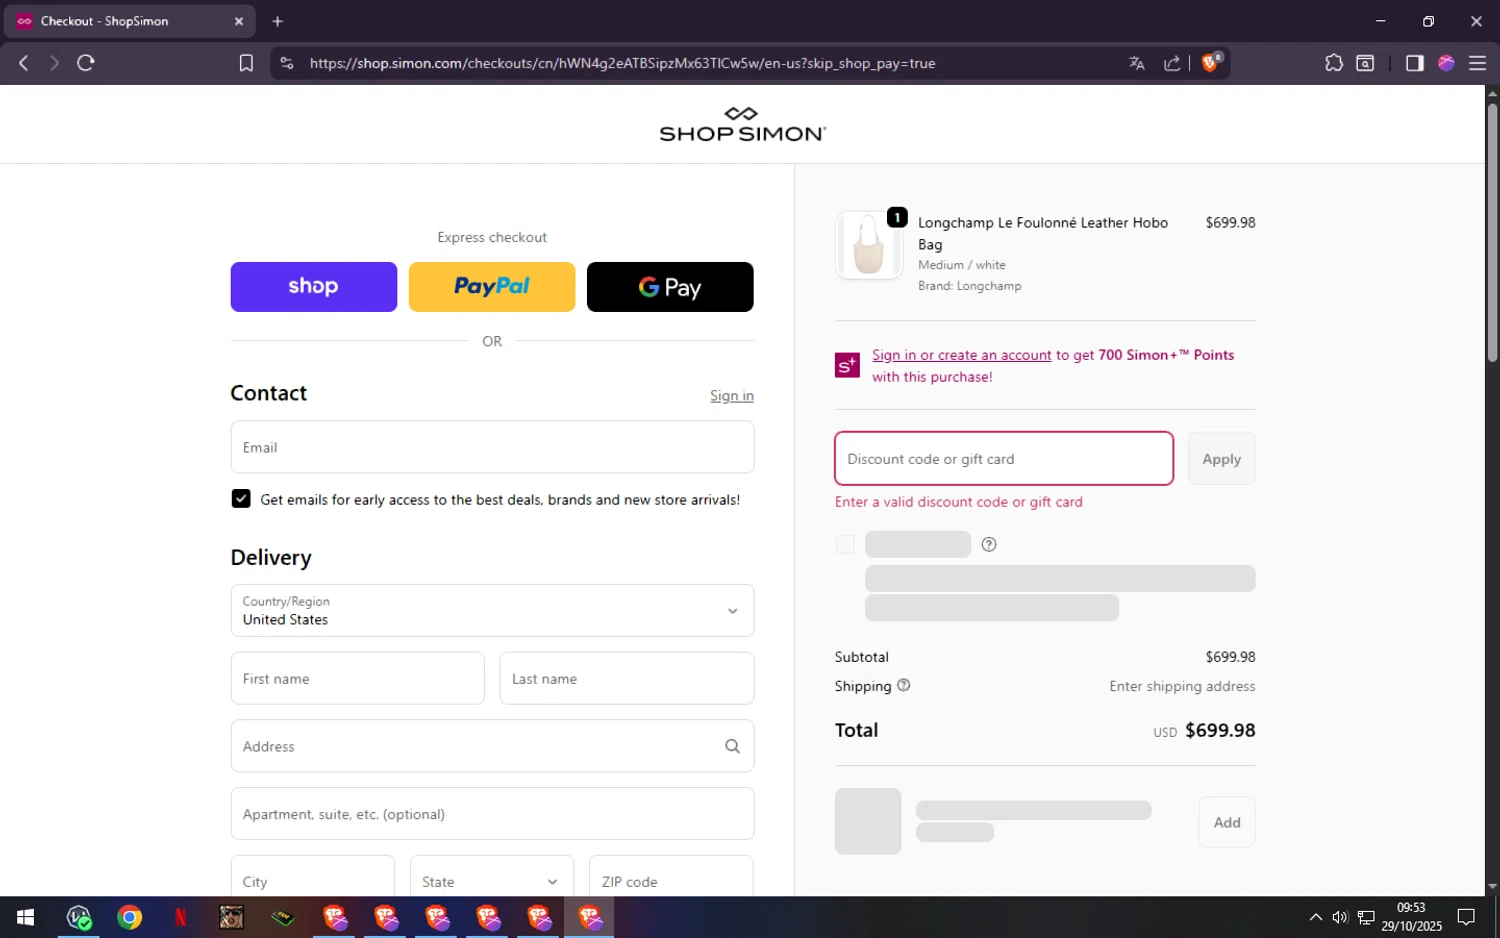Pay with Shop Pay button
Viewport: 1500px width, 938px height.
(314, 287)
